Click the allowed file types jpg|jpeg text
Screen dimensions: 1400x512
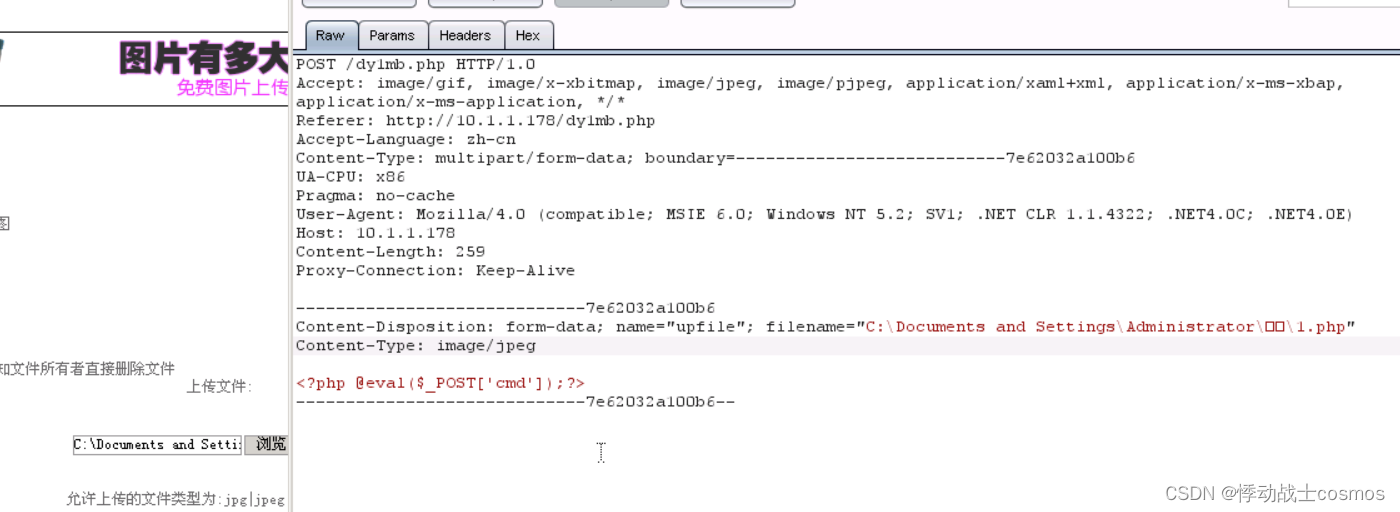point(176,499)
